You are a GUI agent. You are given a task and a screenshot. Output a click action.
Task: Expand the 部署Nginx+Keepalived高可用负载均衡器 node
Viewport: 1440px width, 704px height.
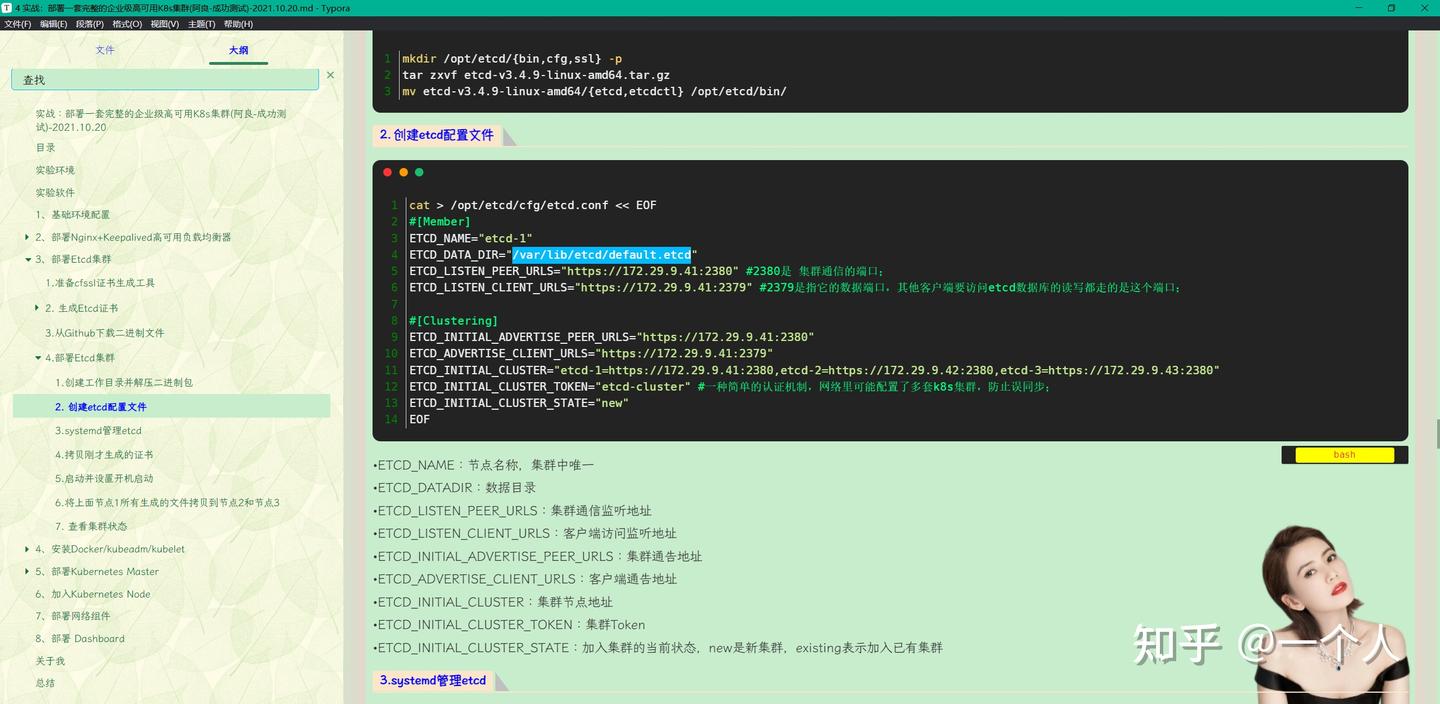click(x=27, y=237)
